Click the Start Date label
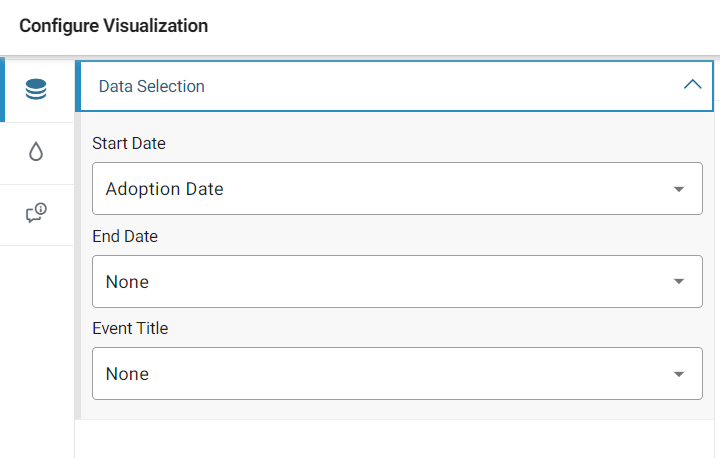 pyautogui.click(x=129, y=143)
